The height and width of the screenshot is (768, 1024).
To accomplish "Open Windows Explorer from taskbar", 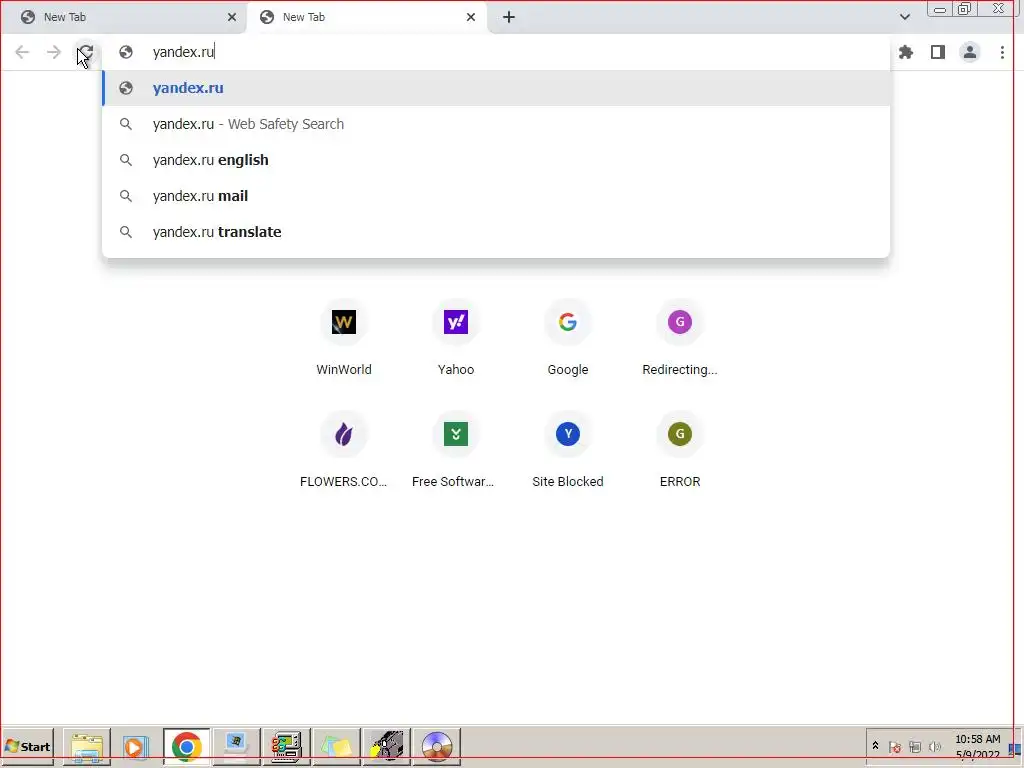I will [87, 746].
